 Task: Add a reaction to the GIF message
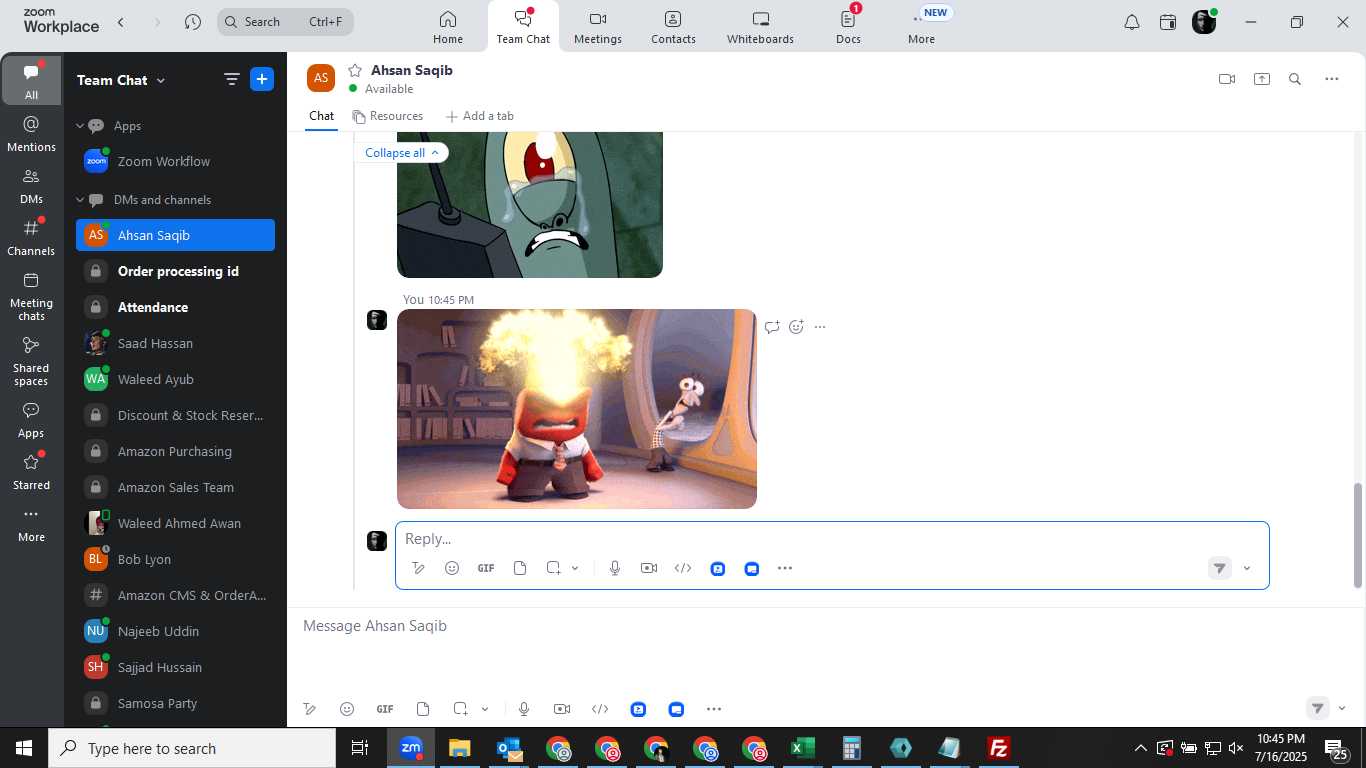[x=796, y=327]
